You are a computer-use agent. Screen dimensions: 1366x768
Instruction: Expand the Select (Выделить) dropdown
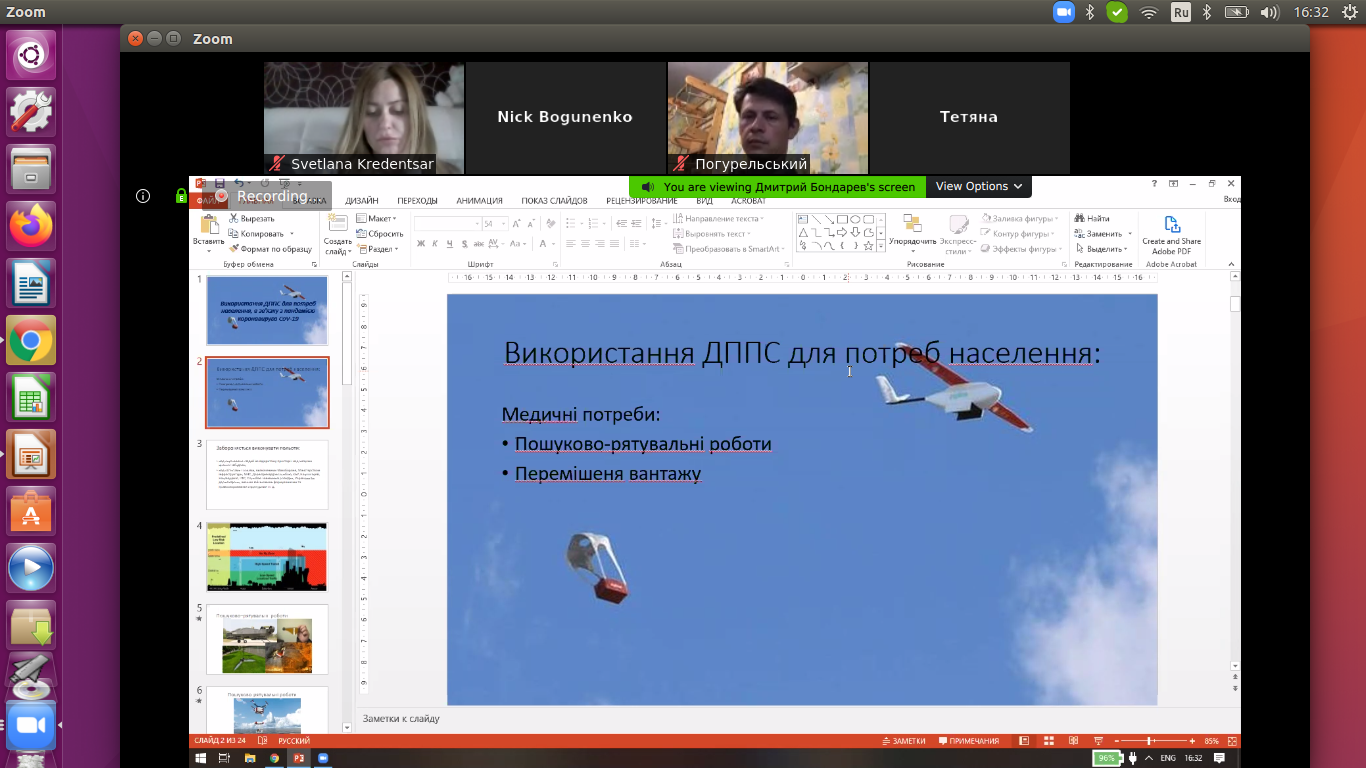pos(1104,249)
